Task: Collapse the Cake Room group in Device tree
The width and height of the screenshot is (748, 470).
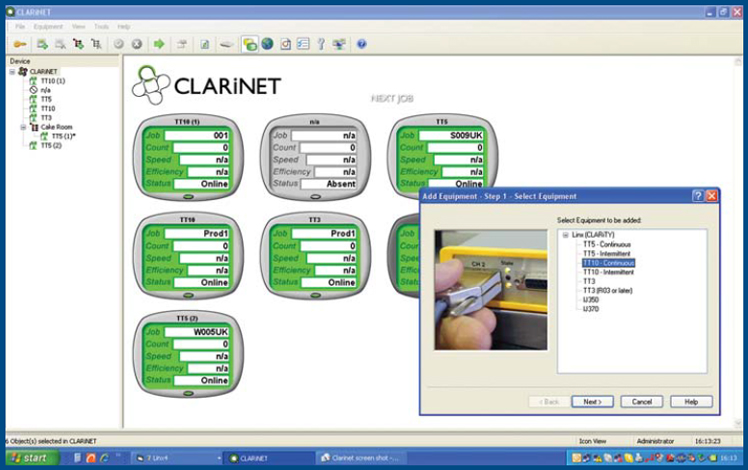Action: click(23, 127)
